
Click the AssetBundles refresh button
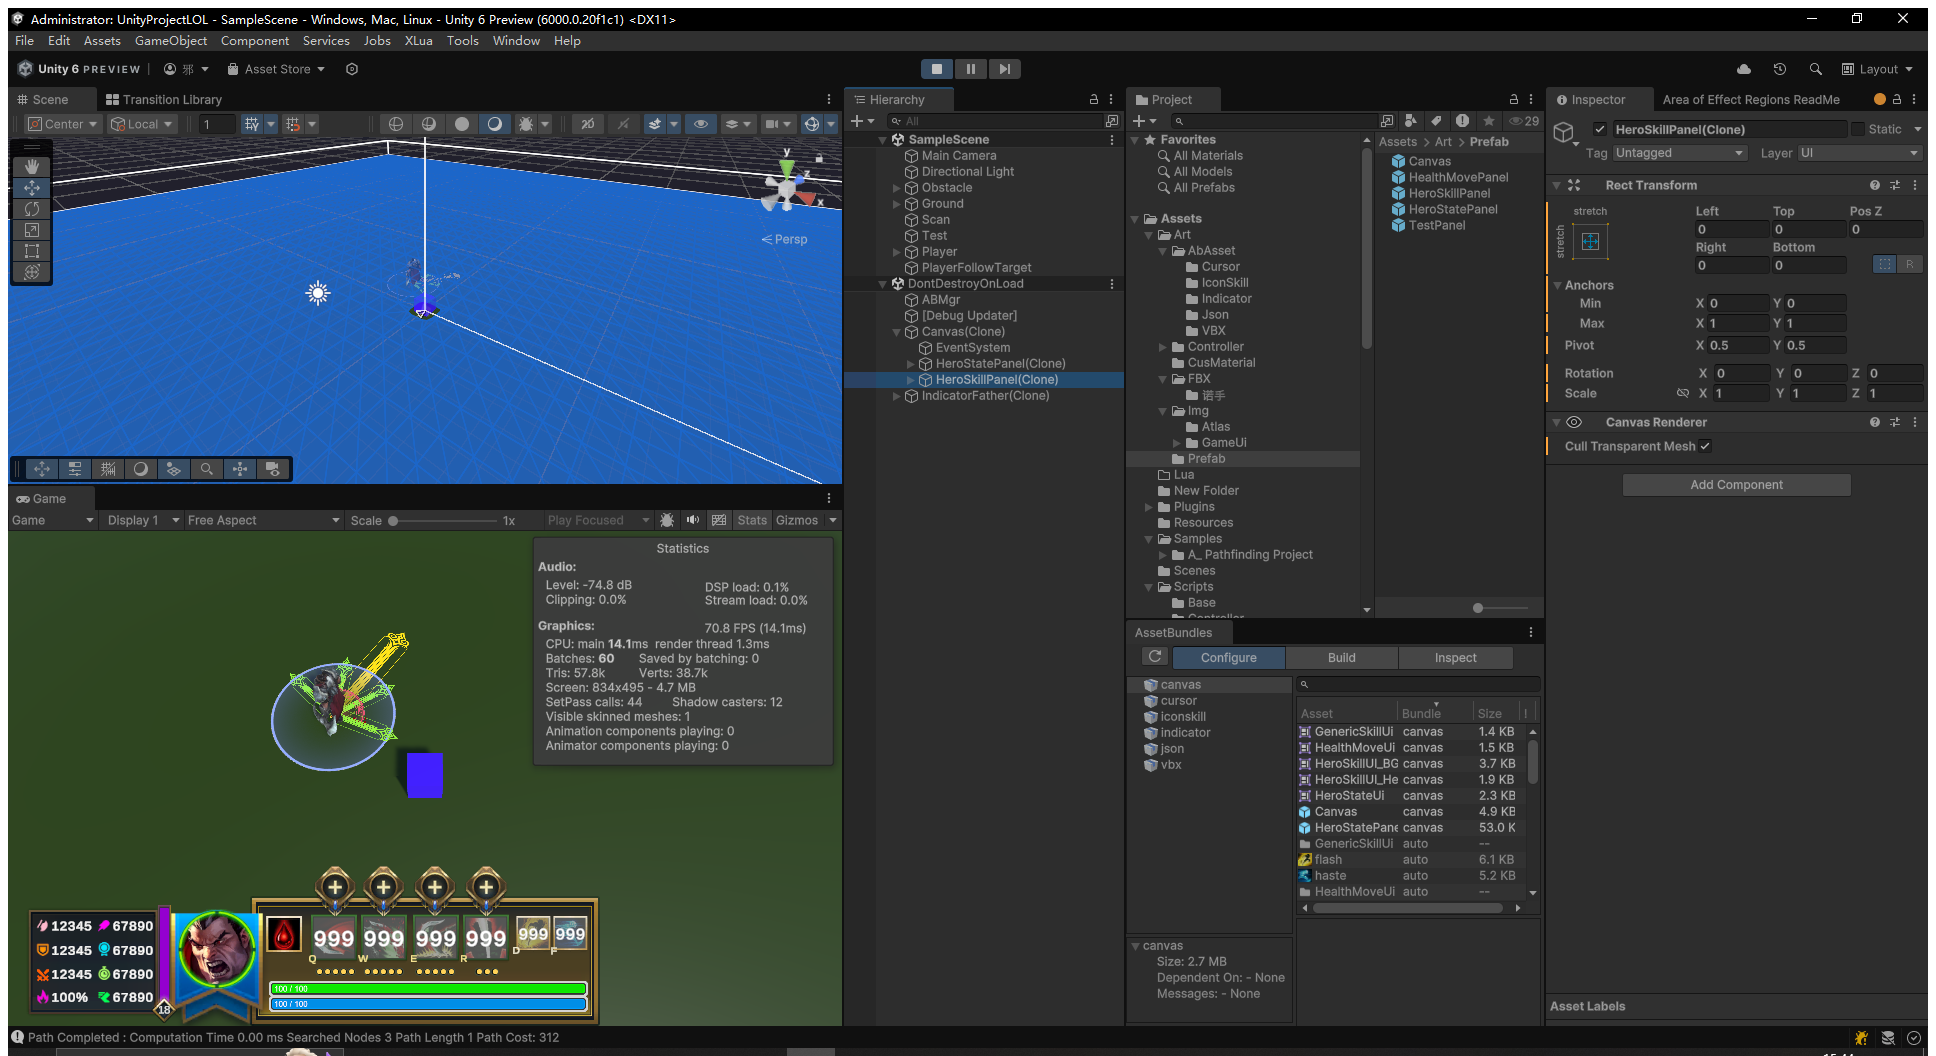pyautogui.click(x=1155, y=657)
